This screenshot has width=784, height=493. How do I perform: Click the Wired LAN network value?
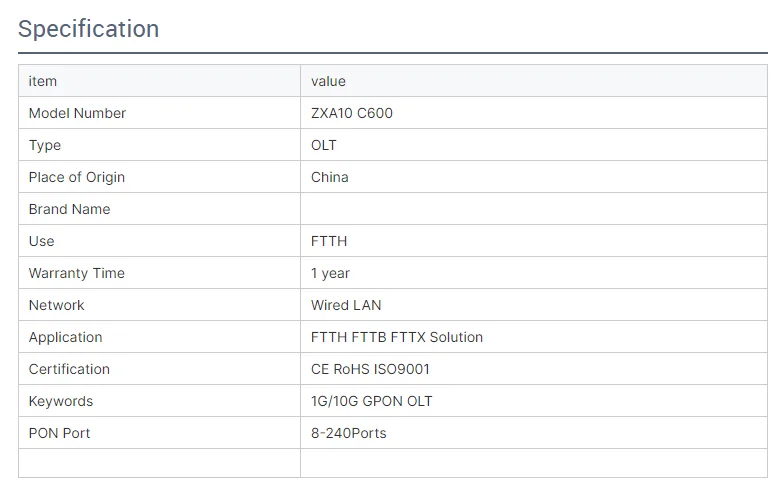point(346,305)
